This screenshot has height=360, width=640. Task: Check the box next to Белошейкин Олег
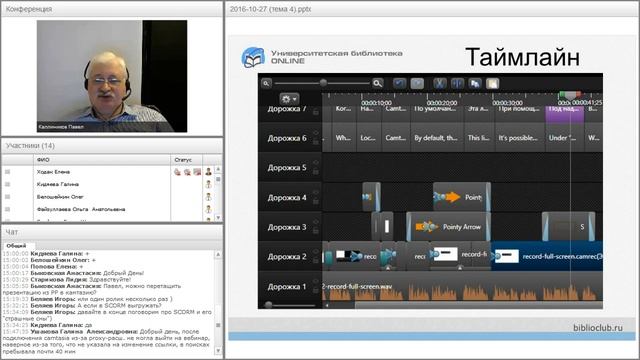(7, 196)
